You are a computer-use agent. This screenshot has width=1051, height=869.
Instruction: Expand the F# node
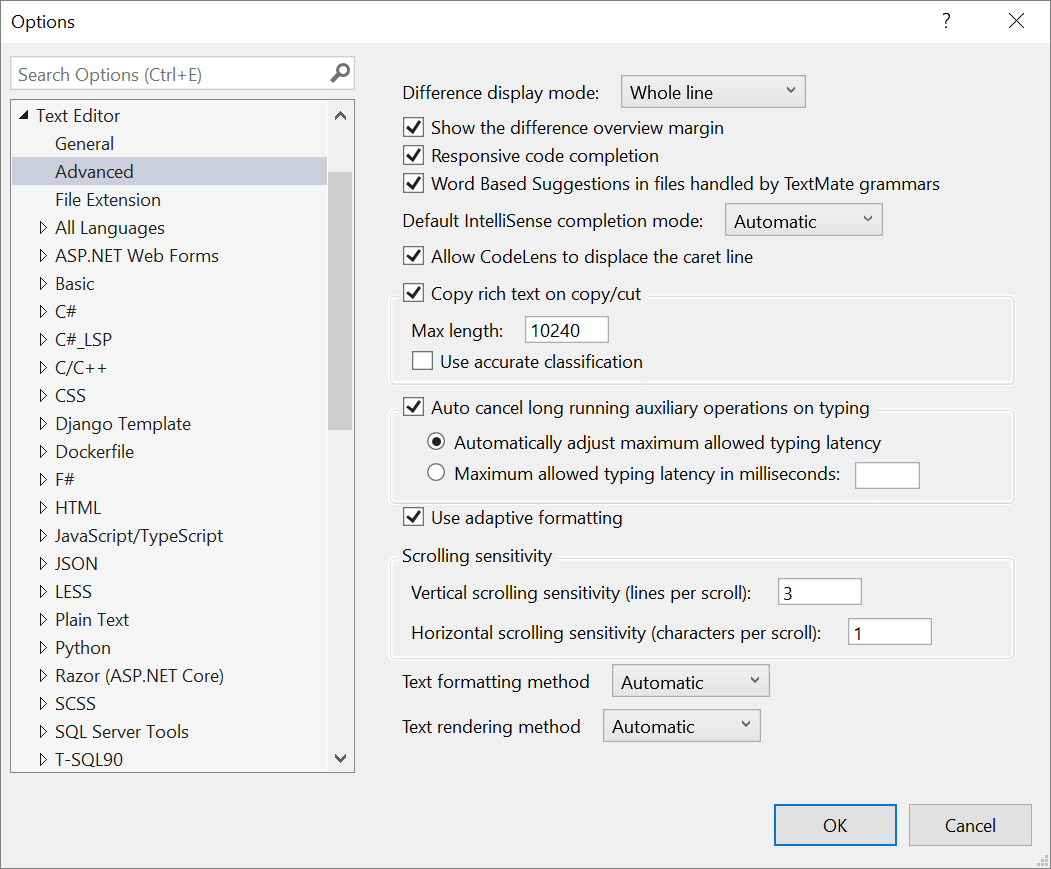(43, 479)
